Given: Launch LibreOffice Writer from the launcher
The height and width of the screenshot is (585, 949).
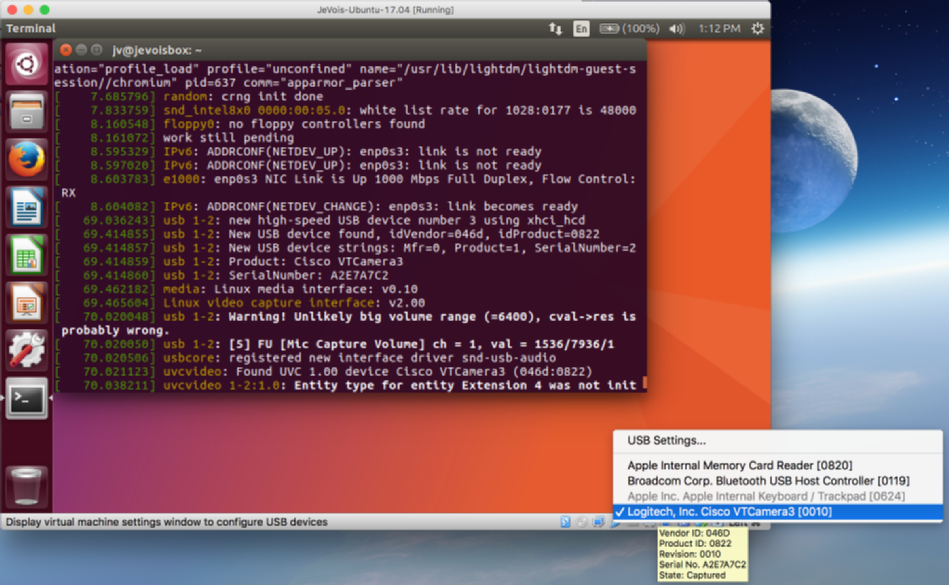Looking at the screenshot, I should (x=27, y=208).
